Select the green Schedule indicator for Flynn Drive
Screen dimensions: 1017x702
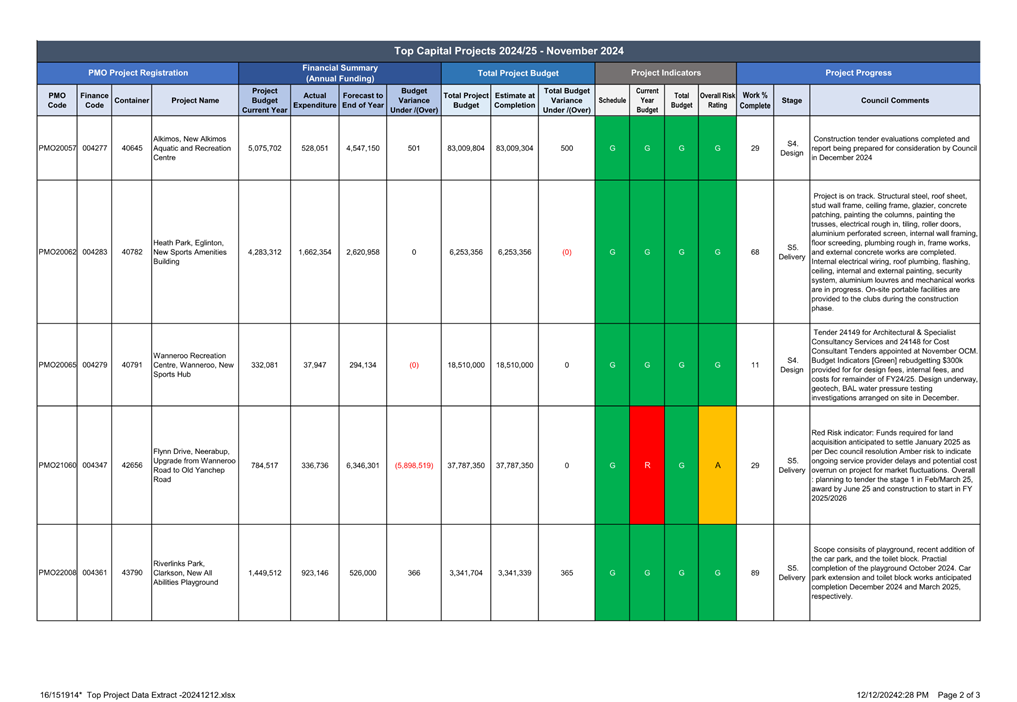[x=612, y=465]
